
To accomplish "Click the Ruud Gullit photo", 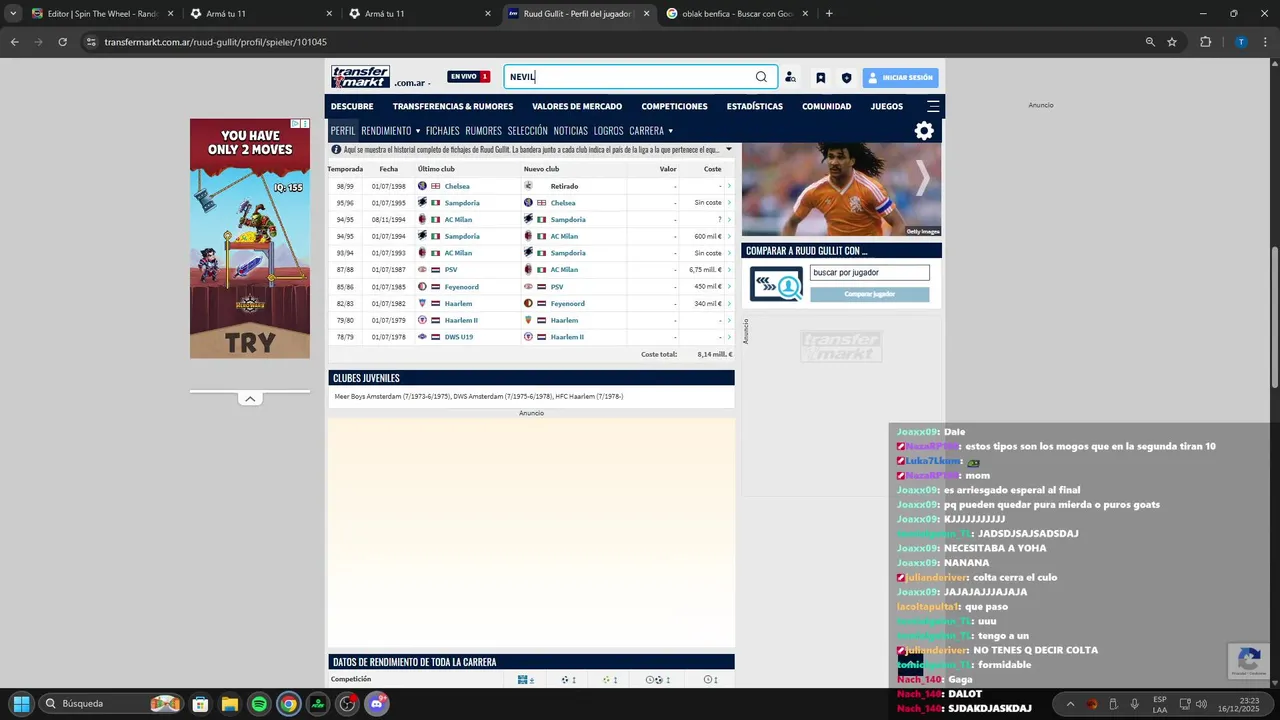I will pyautogui.click(x=841, y=189).
